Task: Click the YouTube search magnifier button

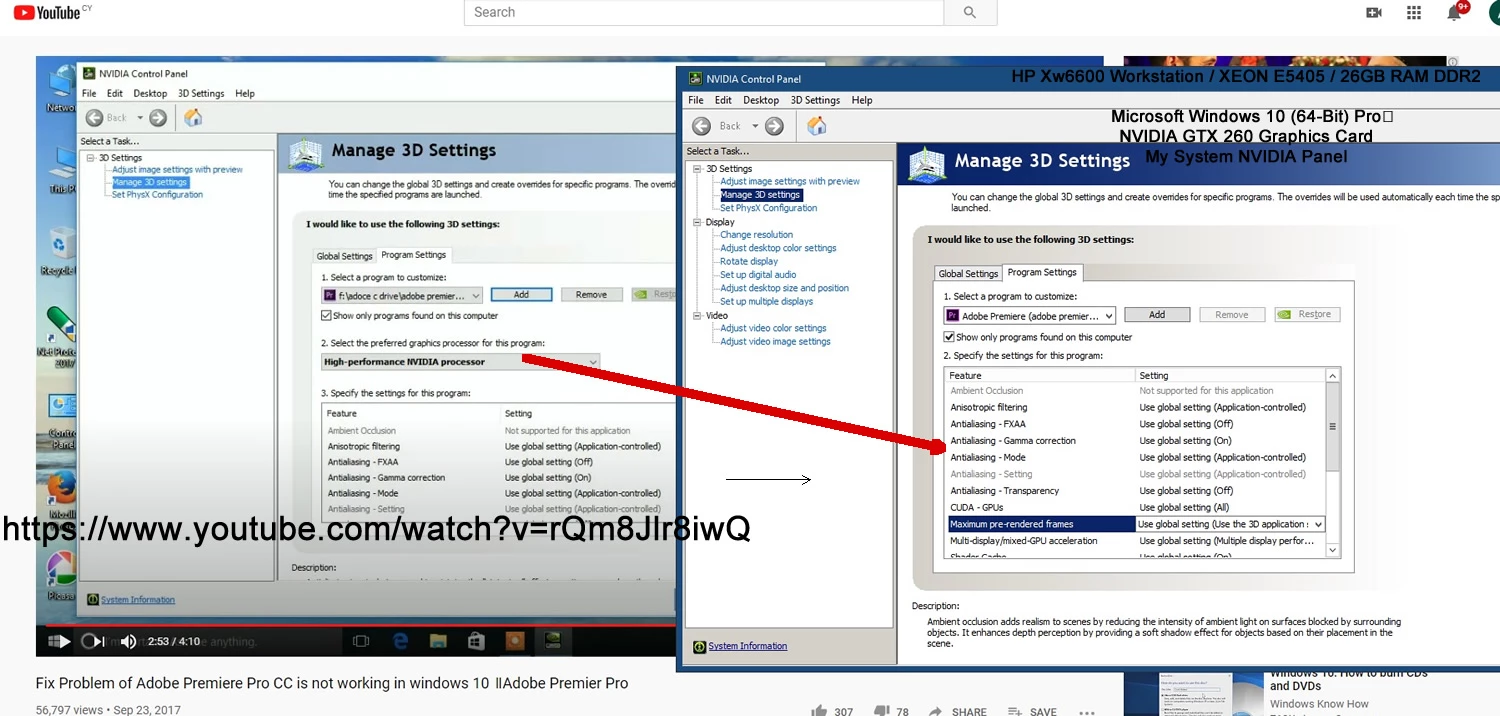Action: 969,12
